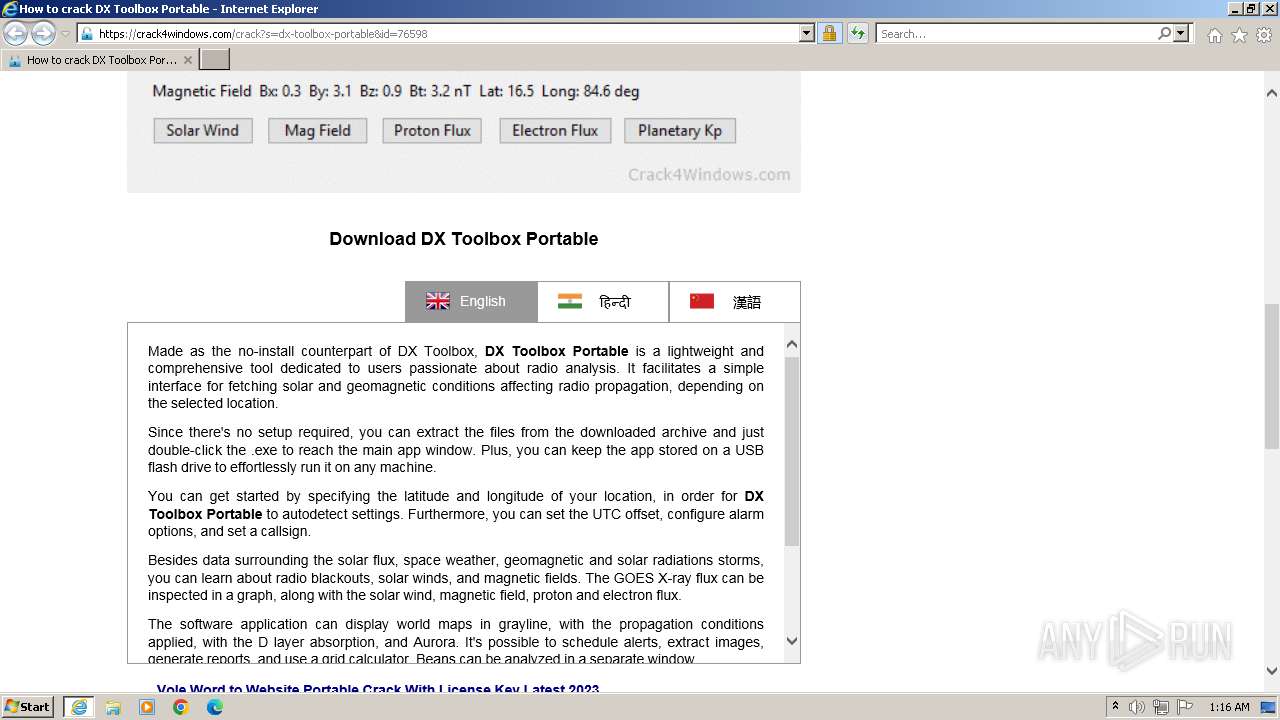Click the Internet Explorer title bar icon
Image resolution: width=1280 pixels, height=720 pixels.
(x=9, y=9)
